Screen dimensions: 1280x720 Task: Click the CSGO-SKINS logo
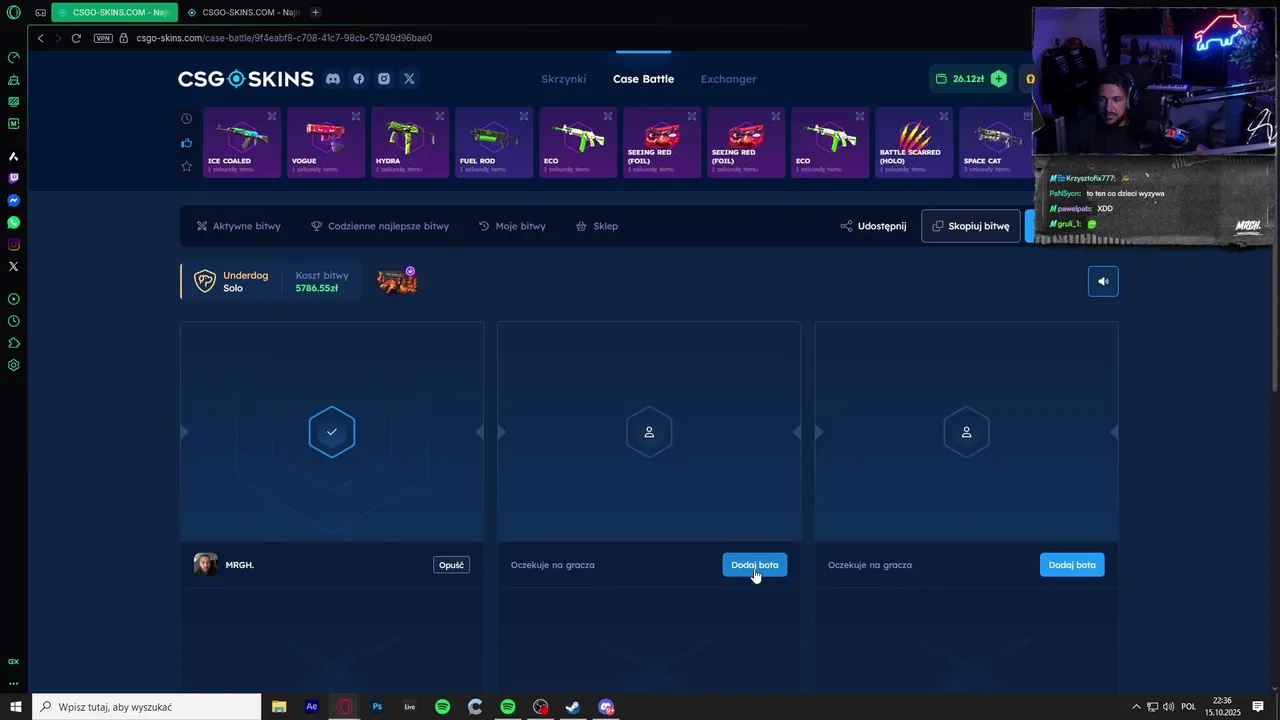coord(246,79)
